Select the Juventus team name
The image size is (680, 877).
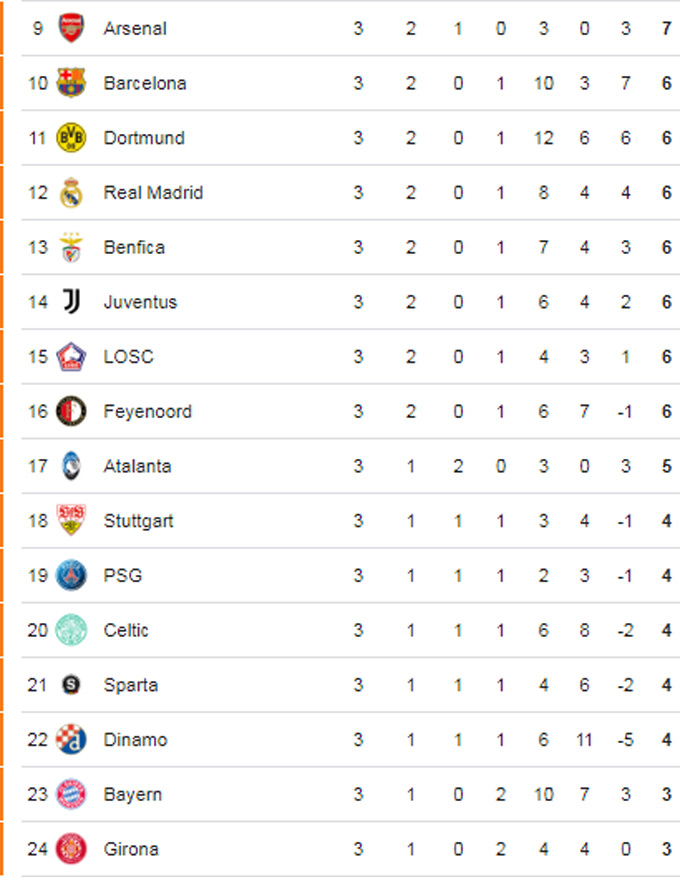140,302
